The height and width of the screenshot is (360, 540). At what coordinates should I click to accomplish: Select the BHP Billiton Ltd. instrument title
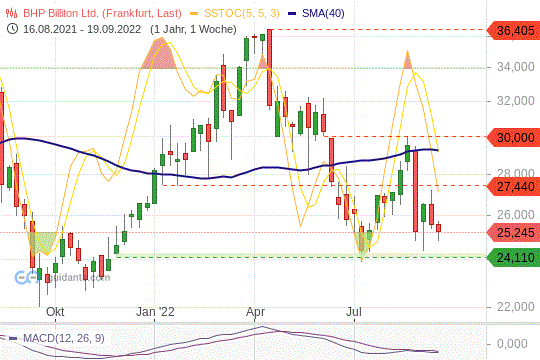point(102,13)
